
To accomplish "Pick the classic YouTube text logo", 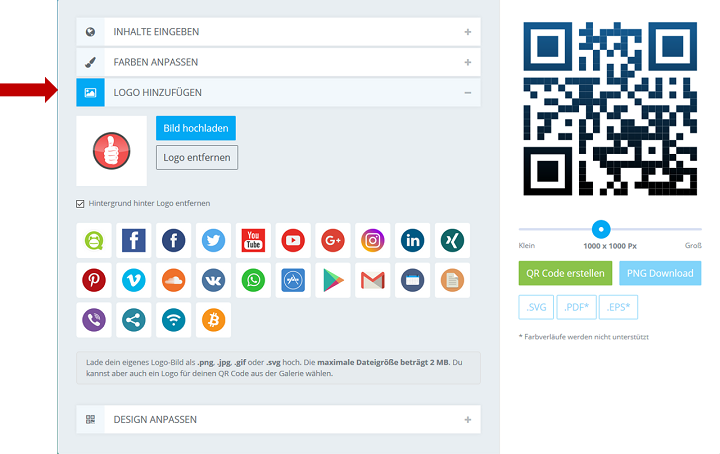I will click(x=253, y=241).
